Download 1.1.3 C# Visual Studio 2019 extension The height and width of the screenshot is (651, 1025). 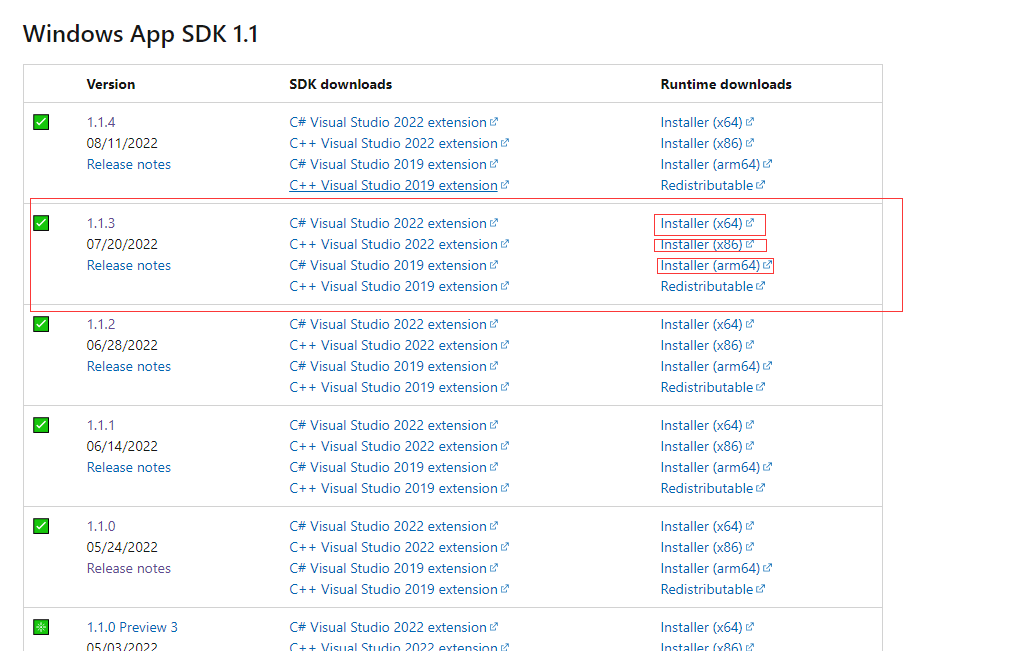click(x=394, y=265)
